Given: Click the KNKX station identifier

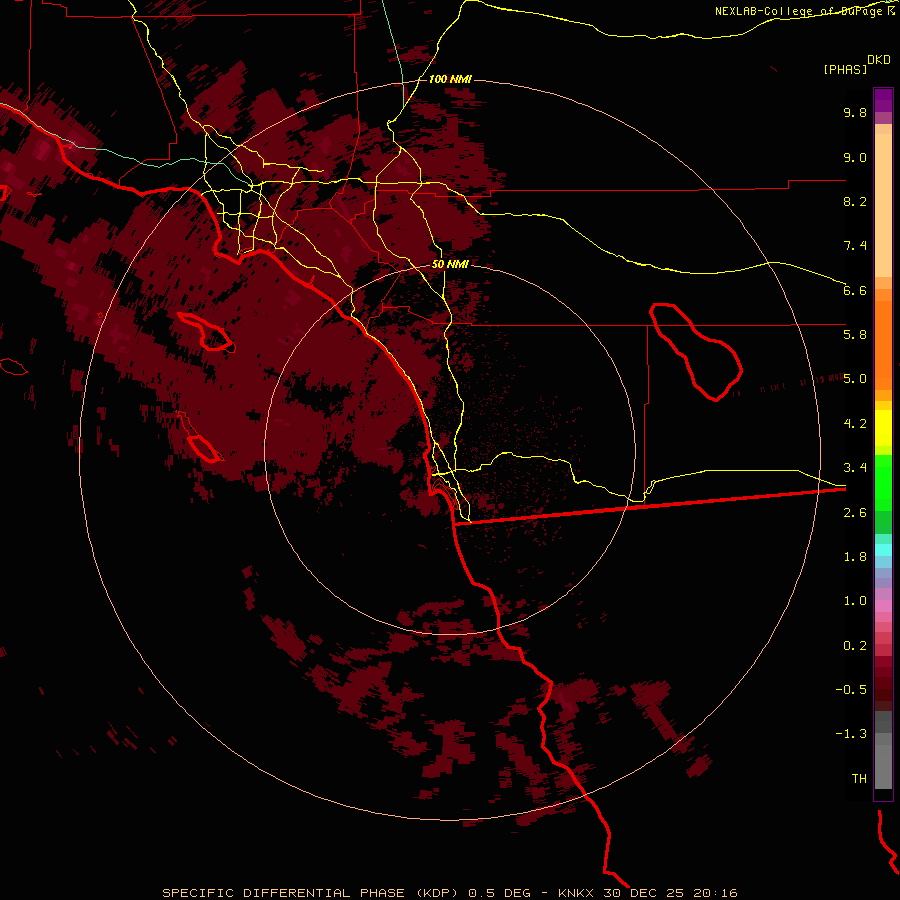Looking at the screenshot, I should point(577,893).
